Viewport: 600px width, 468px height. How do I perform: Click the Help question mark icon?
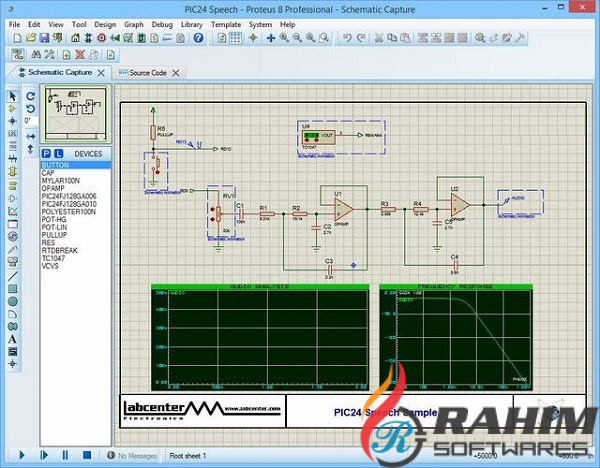pos(198,38)
